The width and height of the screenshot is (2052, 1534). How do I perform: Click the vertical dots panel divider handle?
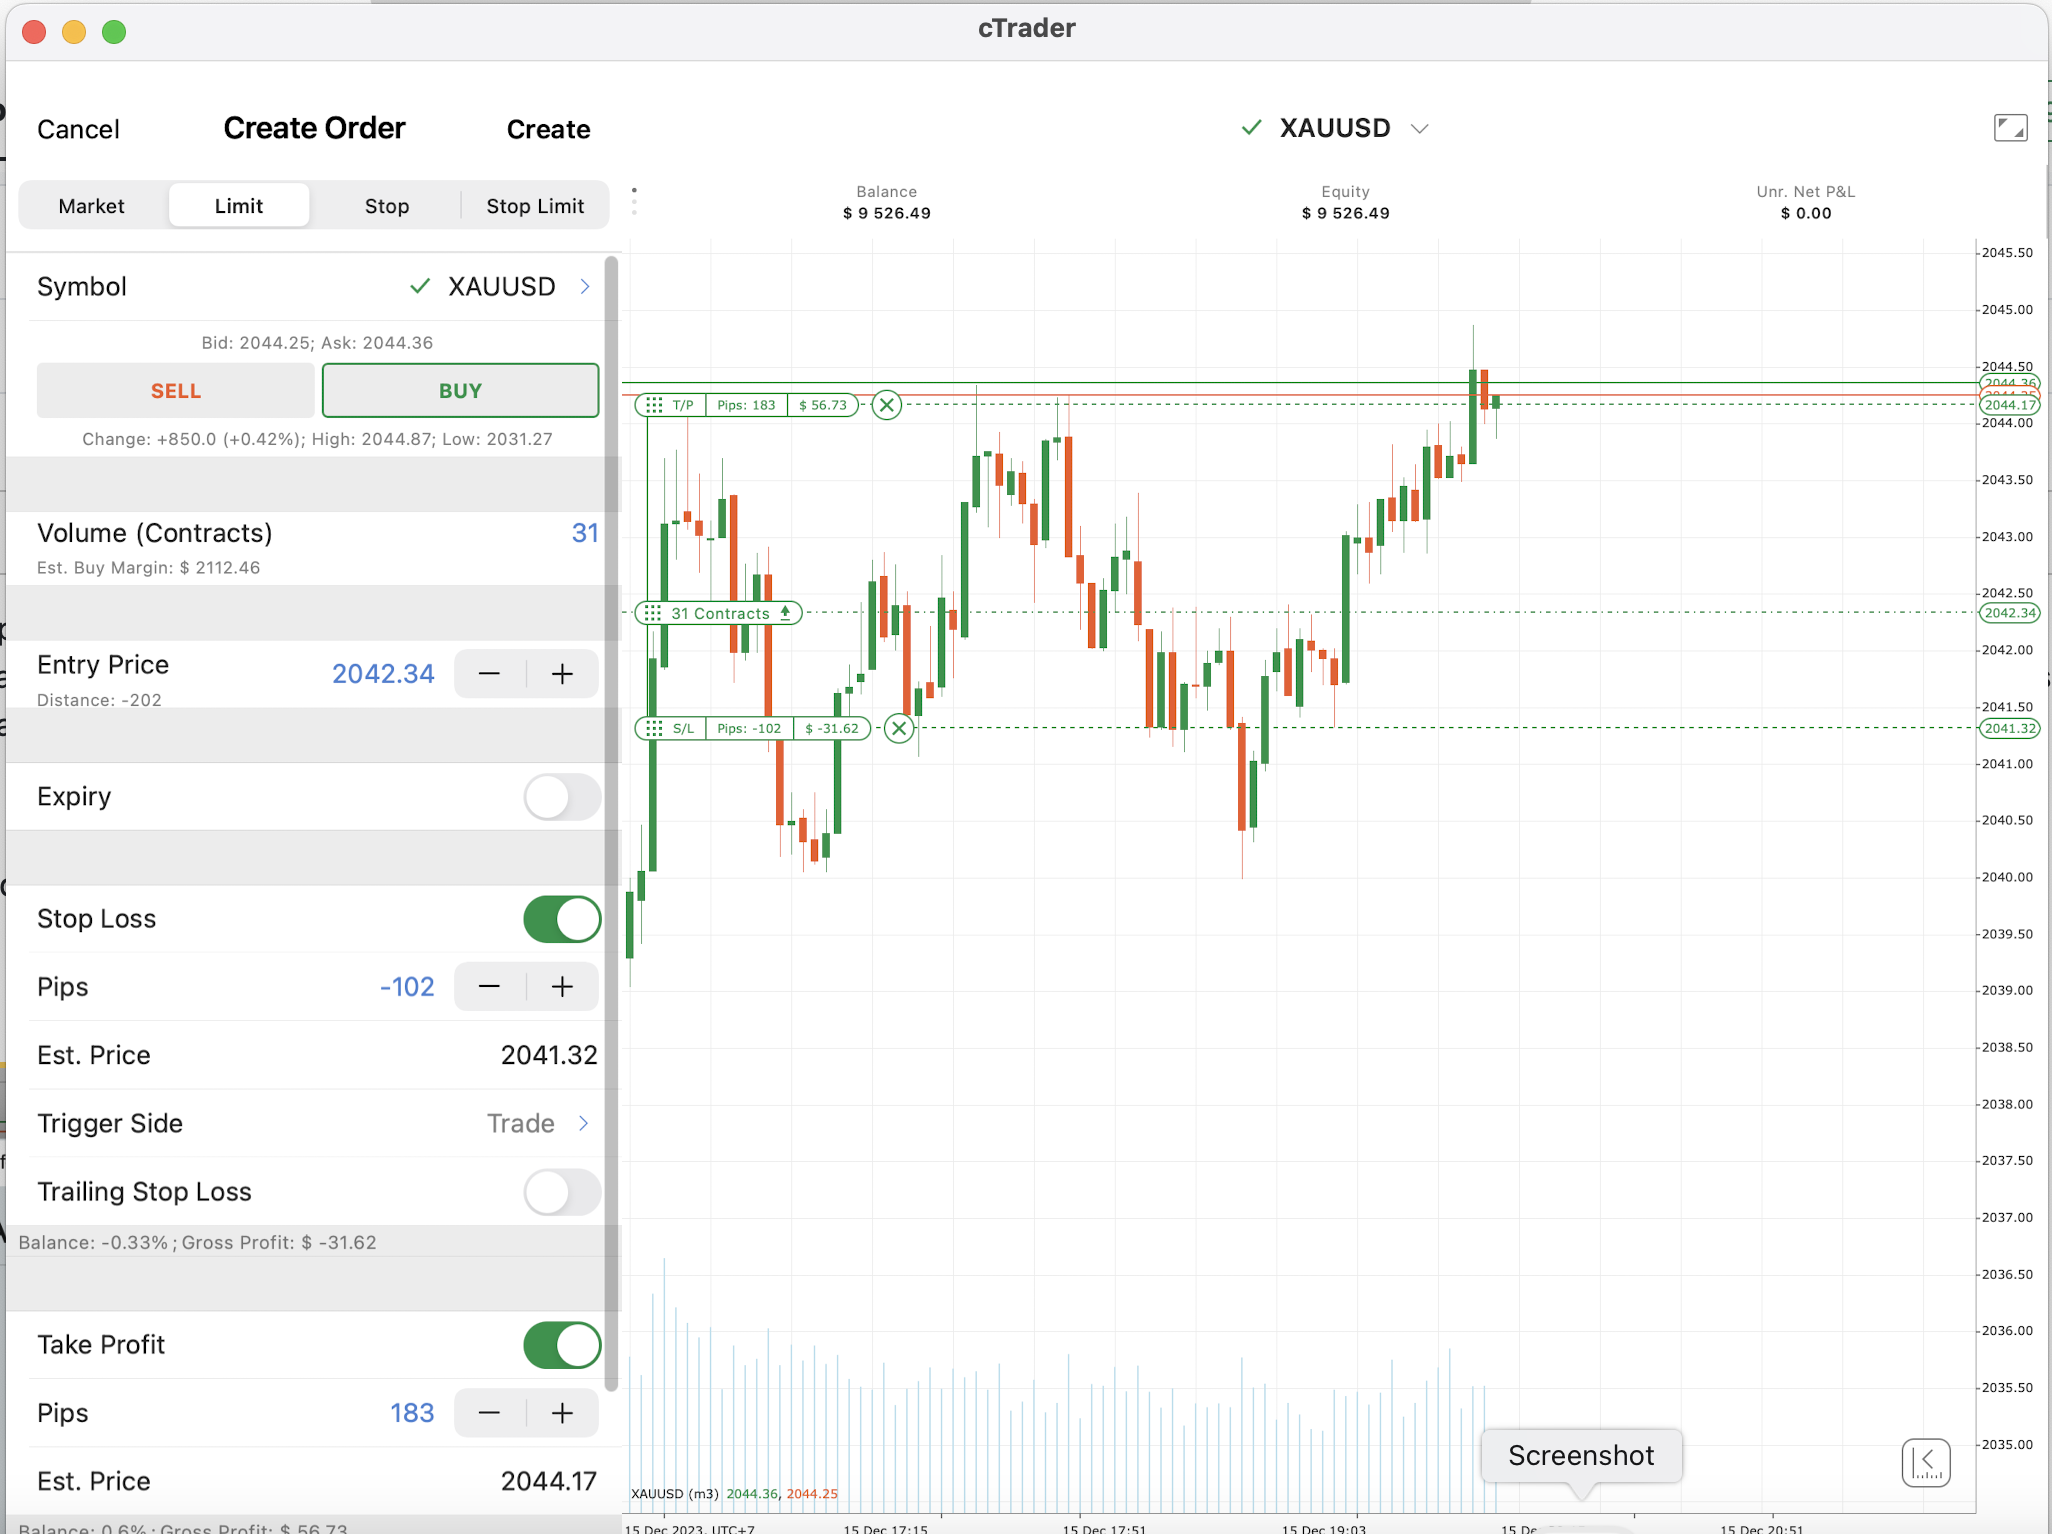click(634, 201)
